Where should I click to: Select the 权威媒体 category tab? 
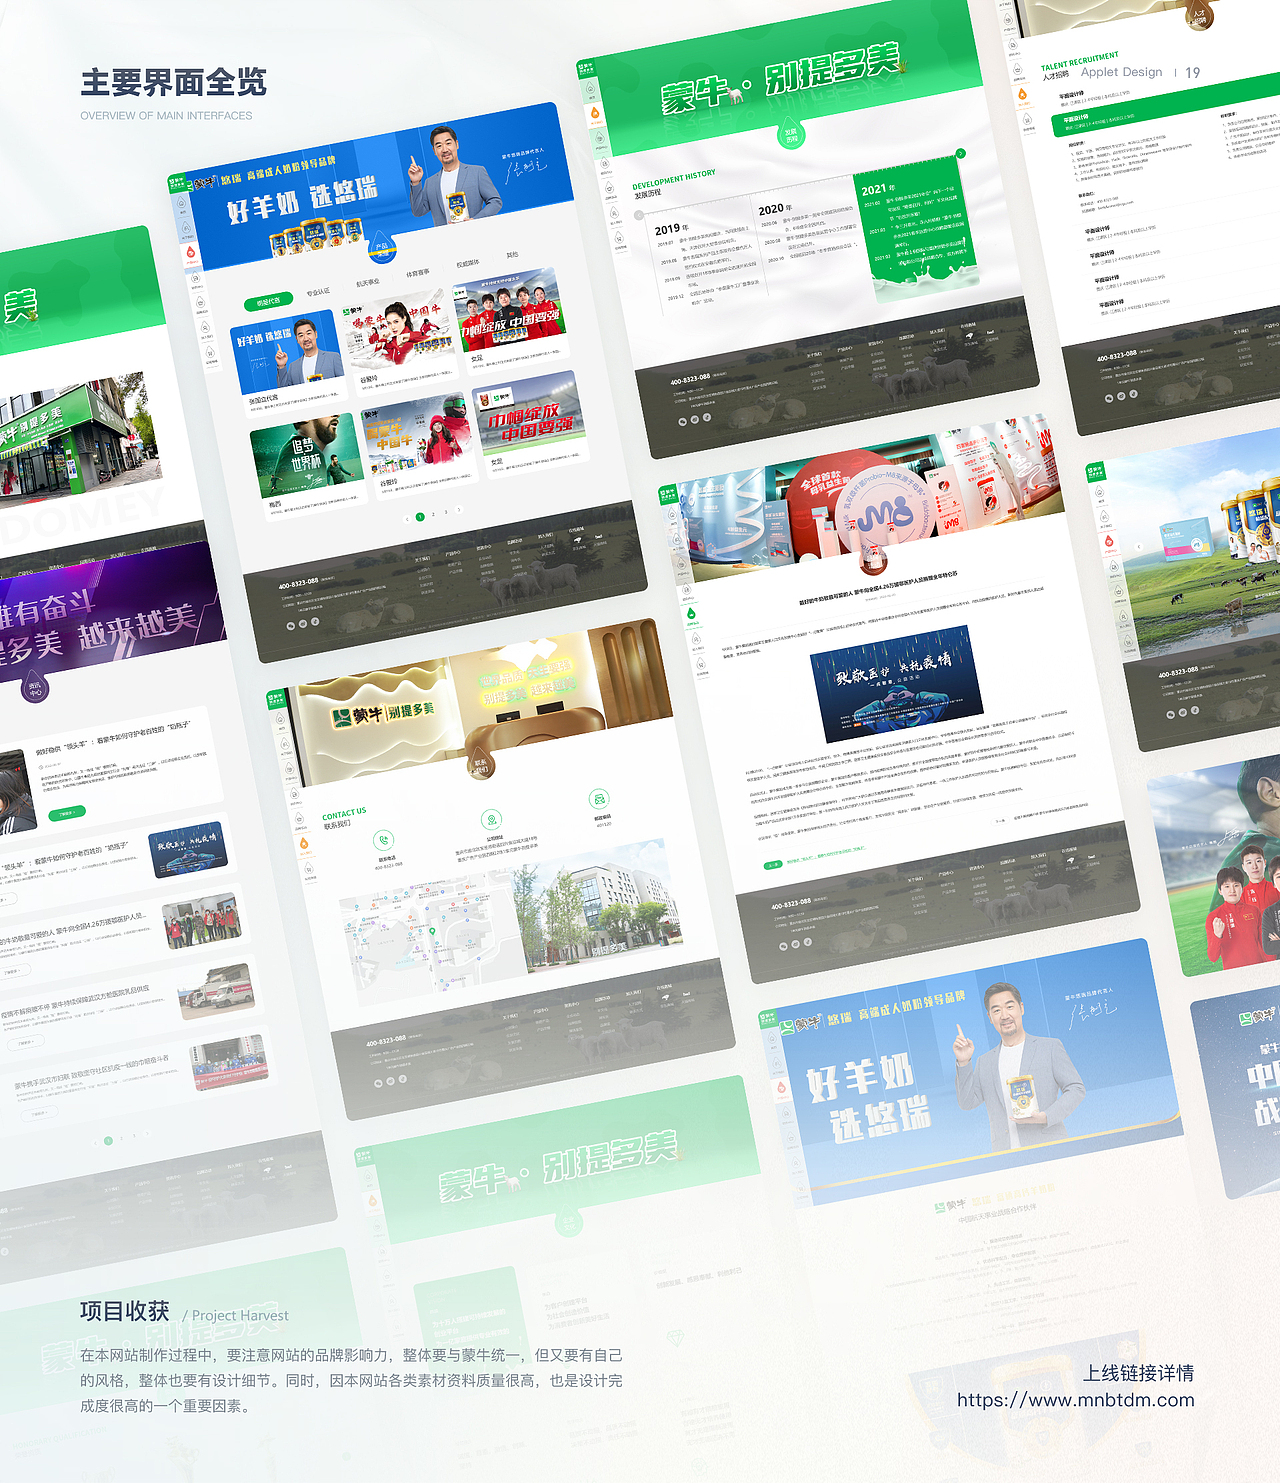(468, 263)
